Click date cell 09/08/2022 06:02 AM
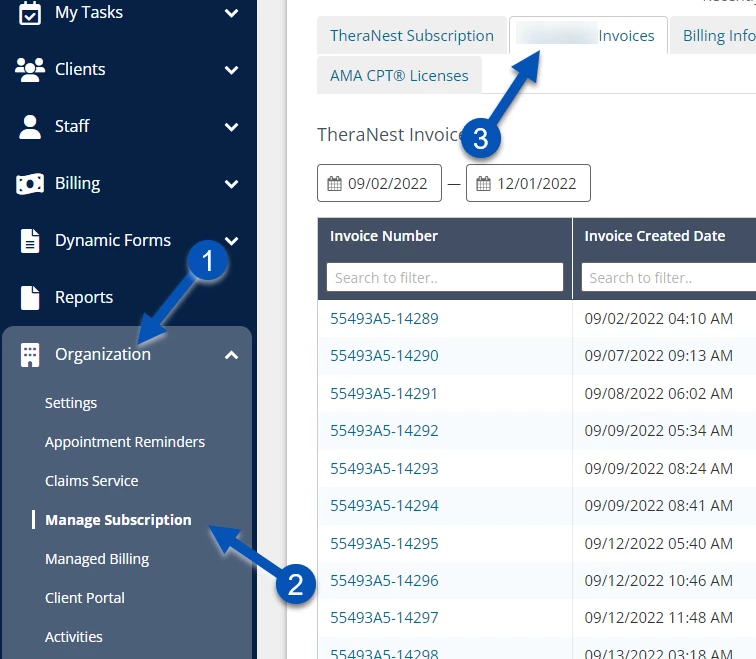 (x=659, y=393)
